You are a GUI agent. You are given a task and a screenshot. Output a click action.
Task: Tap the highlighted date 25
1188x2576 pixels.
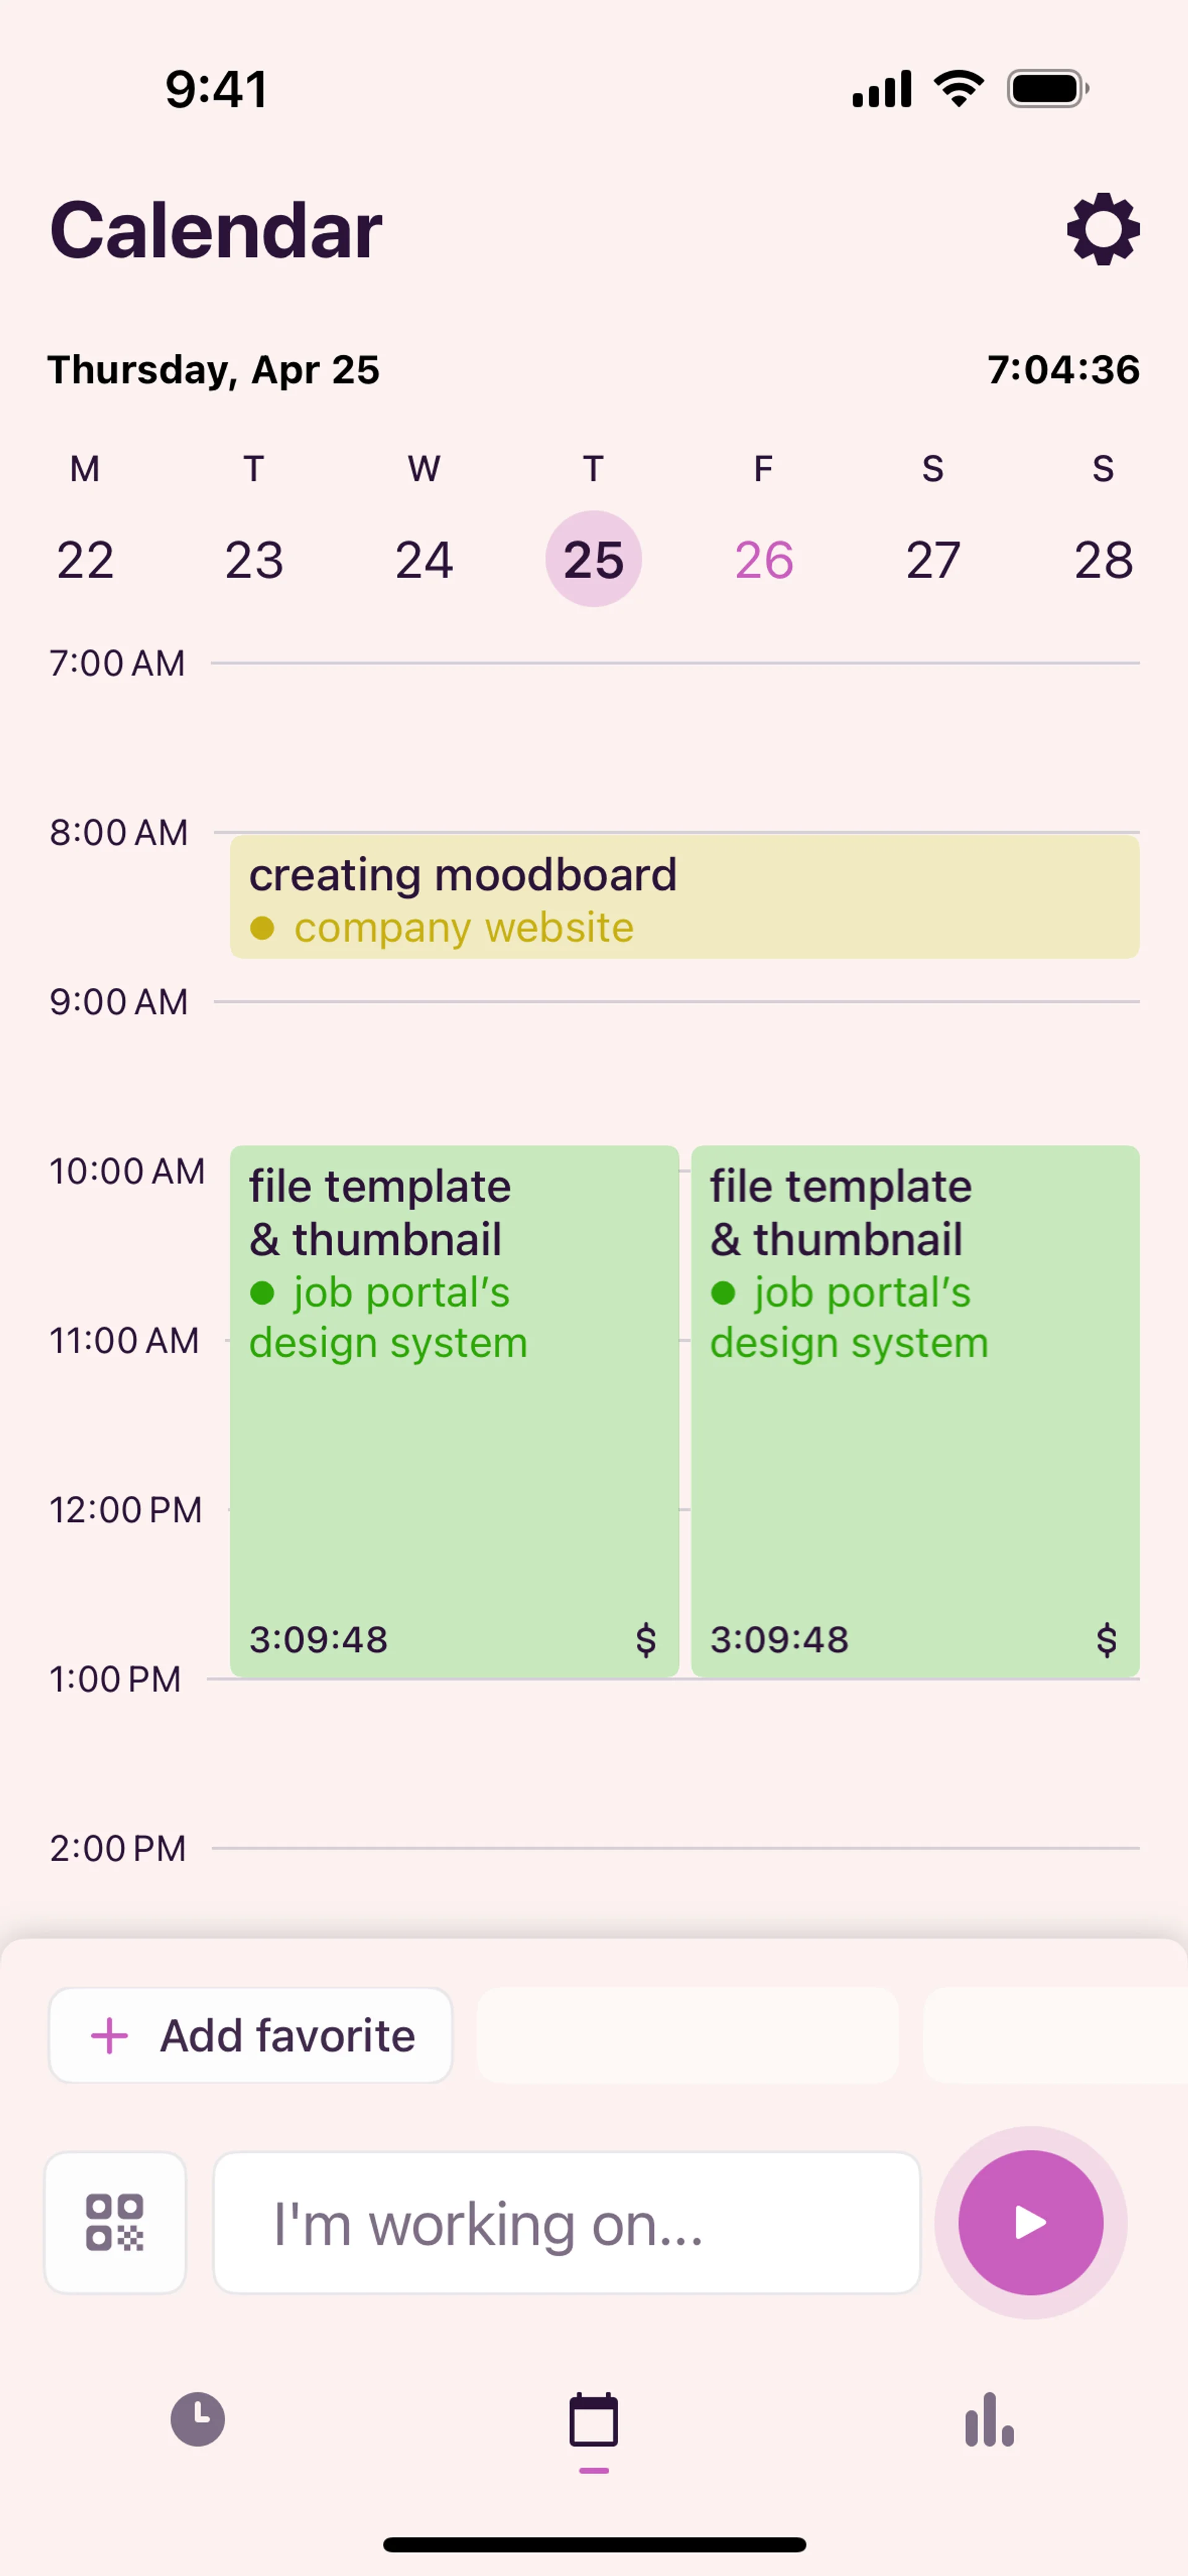coord(594,559)
